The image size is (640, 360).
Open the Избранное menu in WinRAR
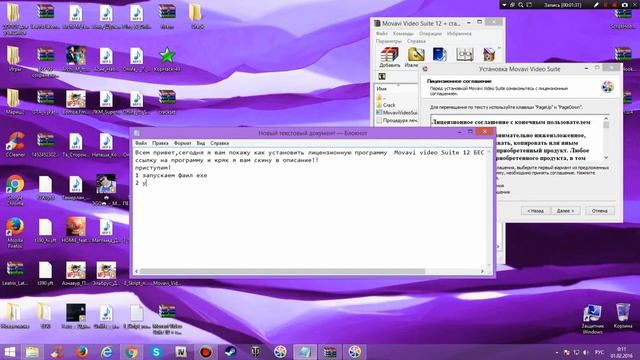point(459,33)
